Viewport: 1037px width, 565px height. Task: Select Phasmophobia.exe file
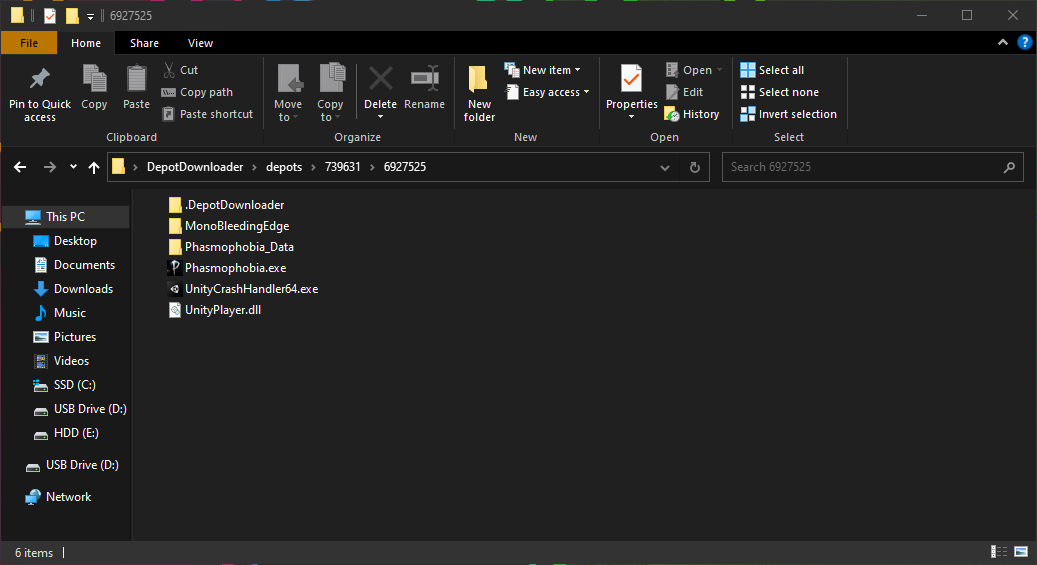[x=228, y=268]
